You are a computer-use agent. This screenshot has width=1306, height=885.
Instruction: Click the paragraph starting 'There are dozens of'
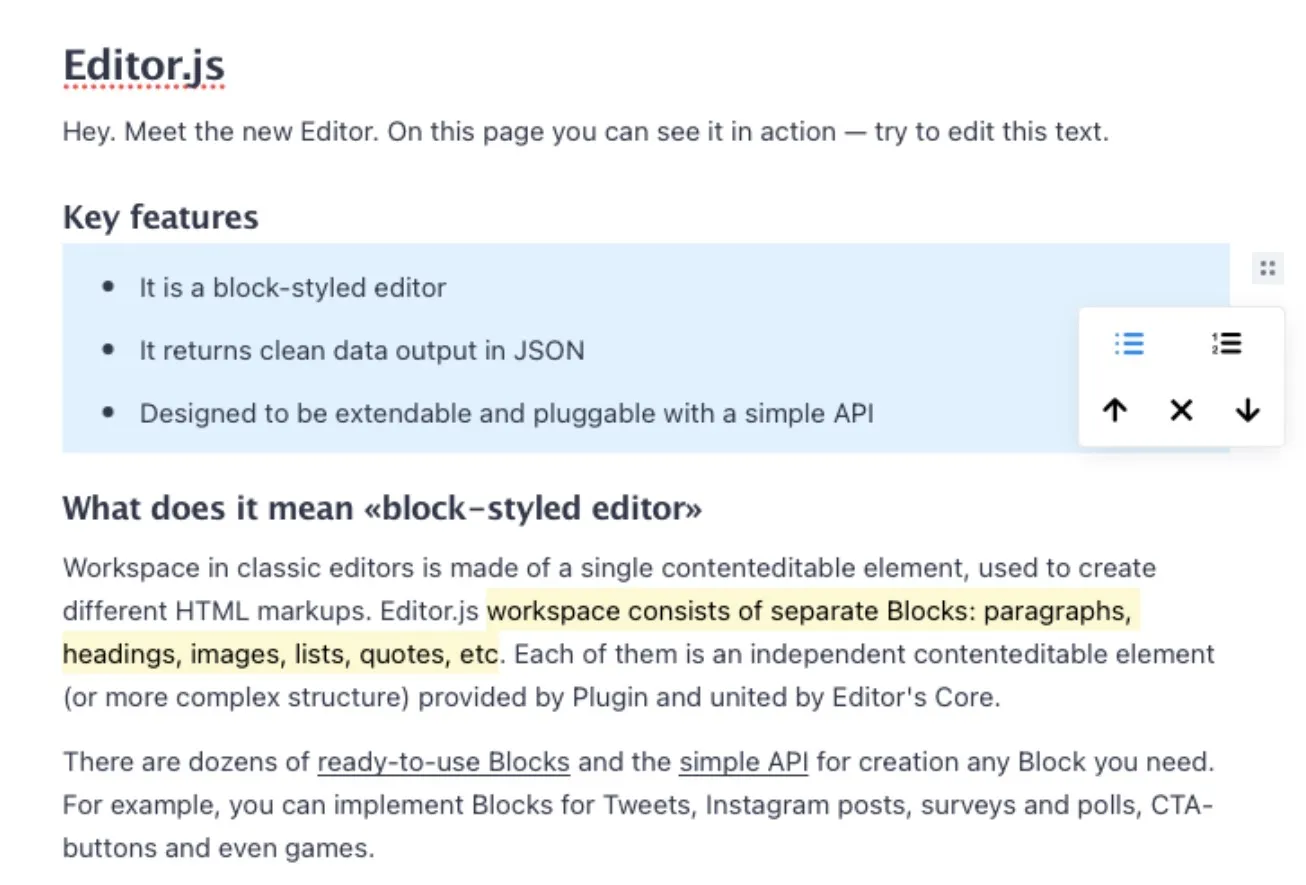click(639, 805)
